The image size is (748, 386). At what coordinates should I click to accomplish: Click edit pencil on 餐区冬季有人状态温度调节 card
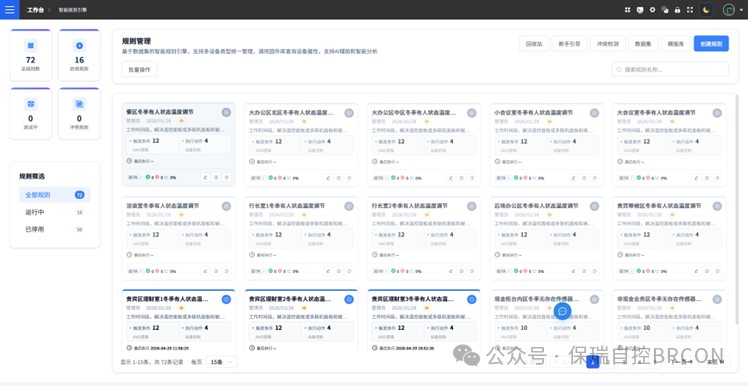tap(206, 177)
